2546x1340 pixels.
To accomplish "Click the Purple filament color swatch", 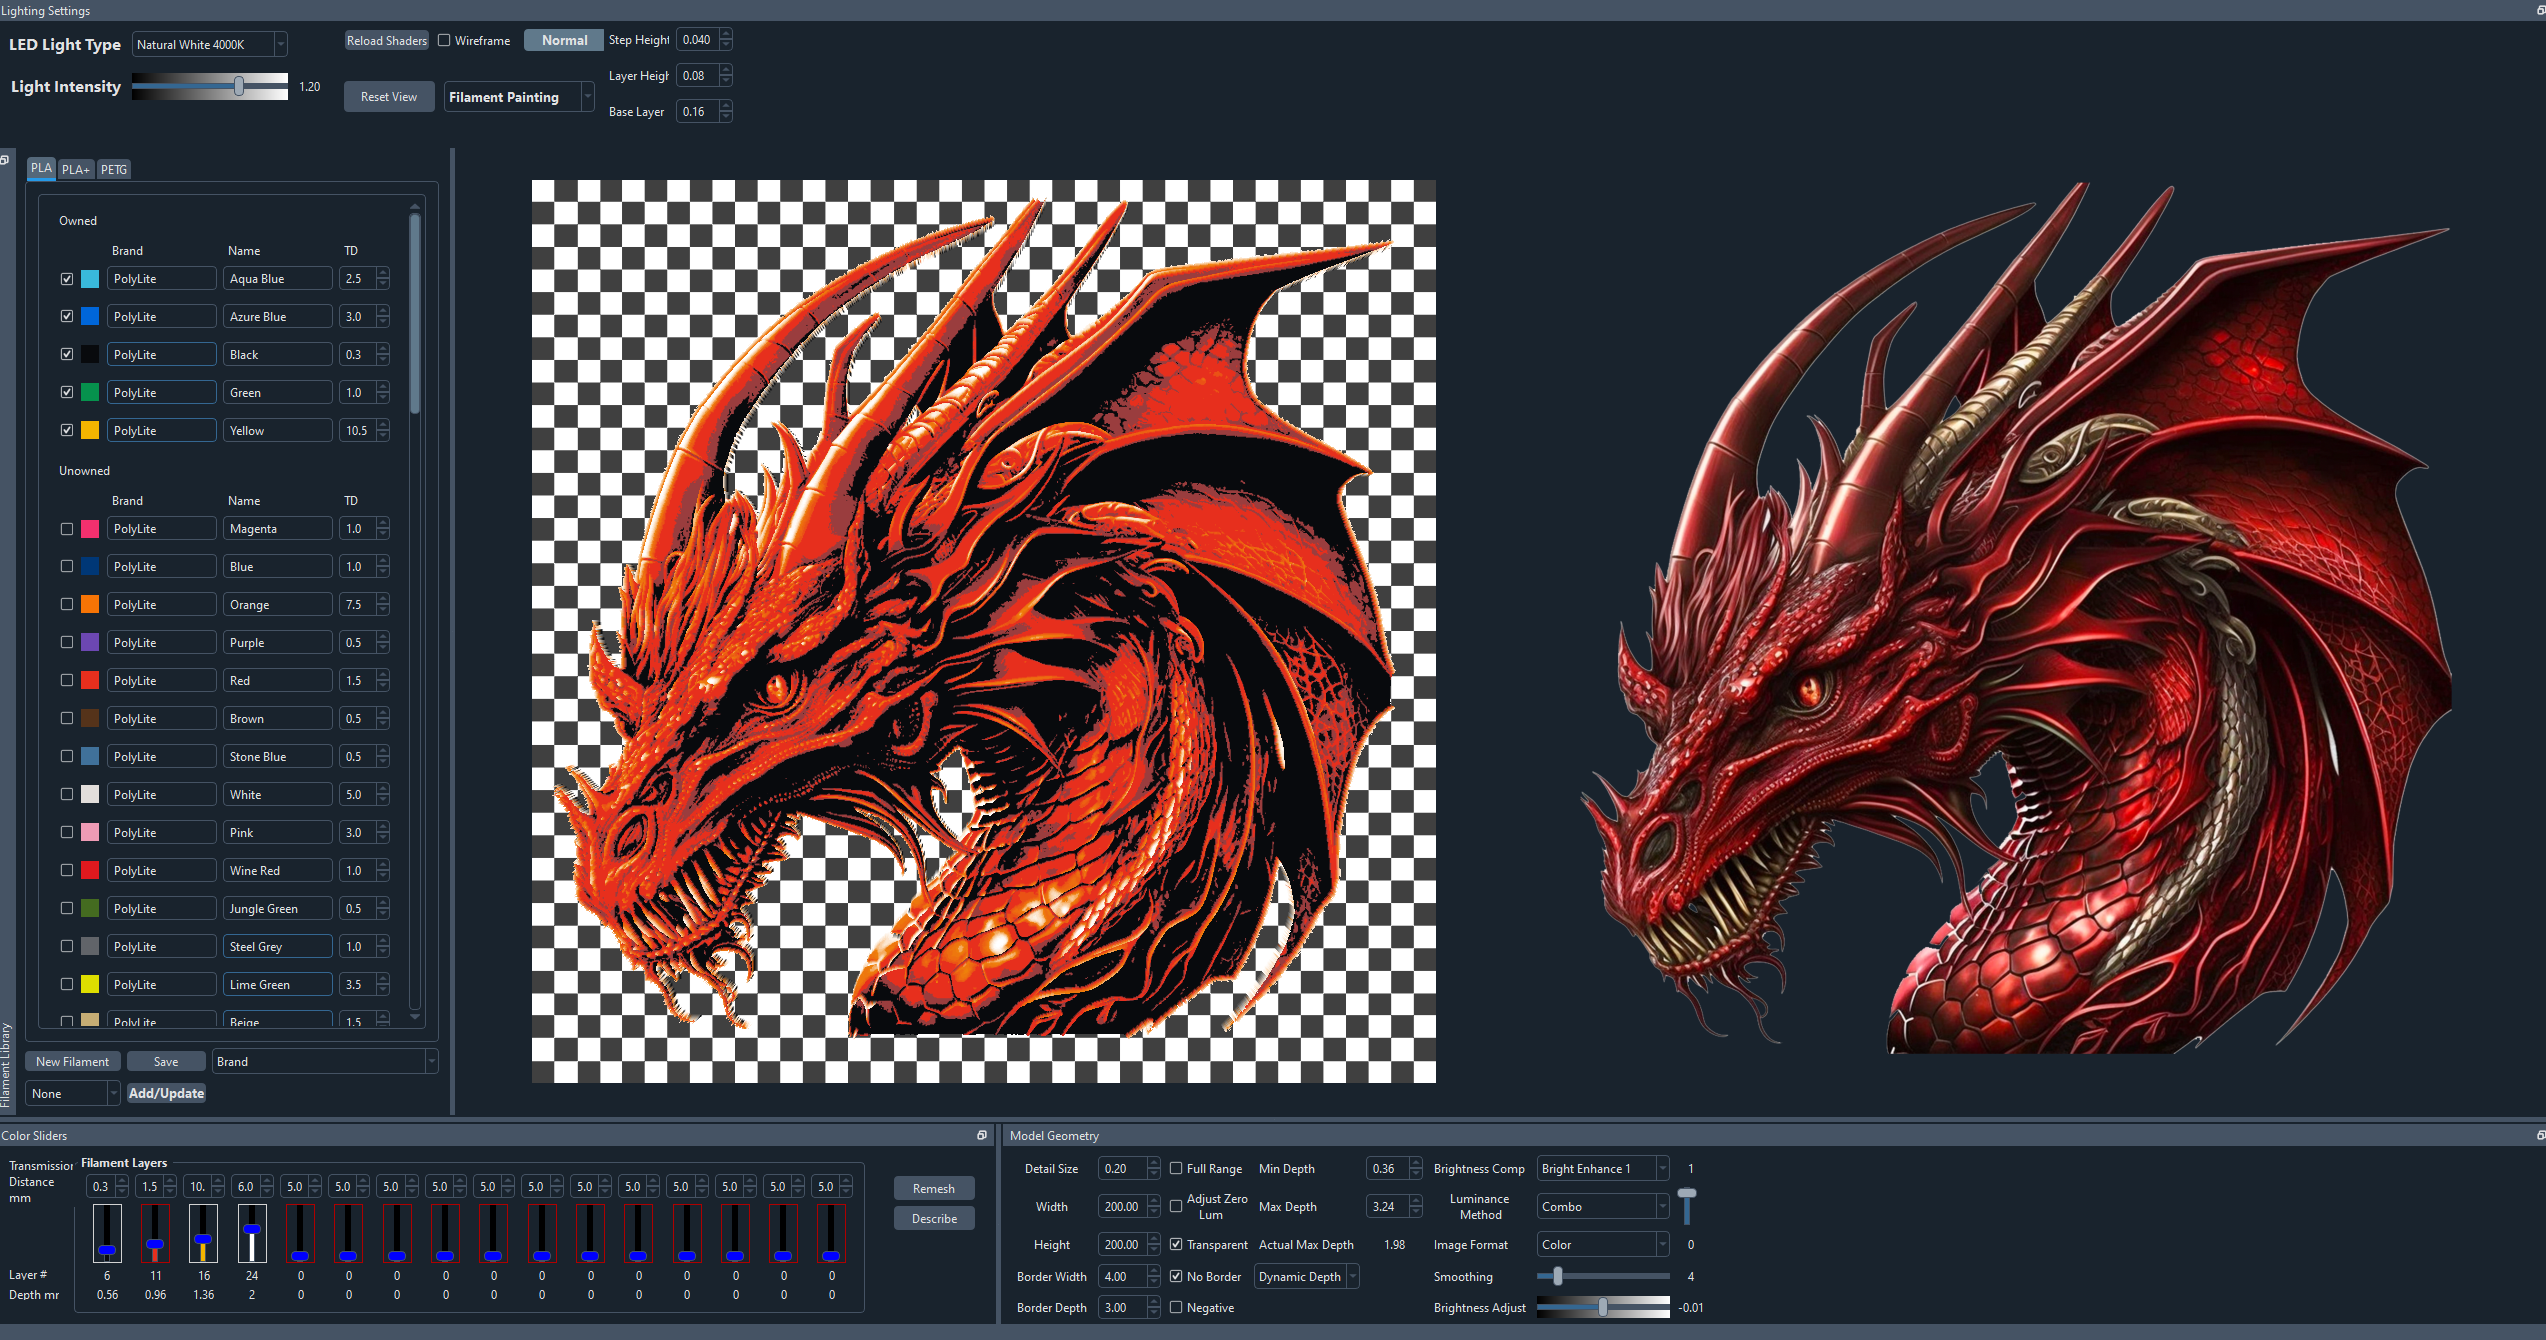I will (90, 643).
